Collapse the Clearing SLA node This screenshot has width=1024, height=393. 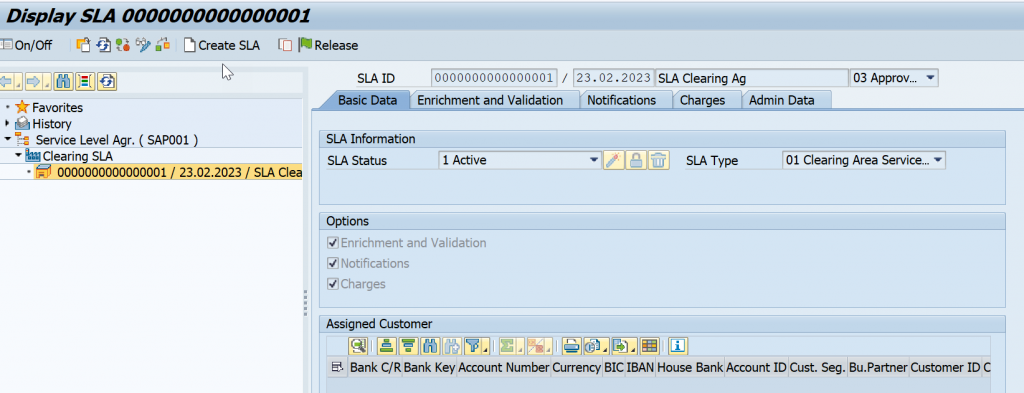pos(18,156)
